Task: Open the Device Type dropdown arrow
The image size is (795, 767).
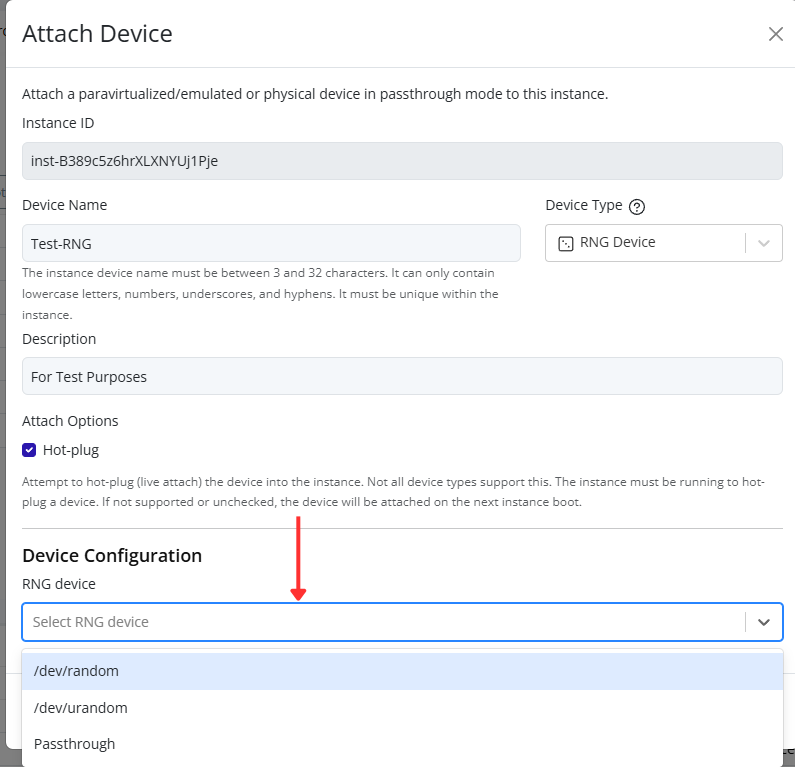Action: coord(764,243)
